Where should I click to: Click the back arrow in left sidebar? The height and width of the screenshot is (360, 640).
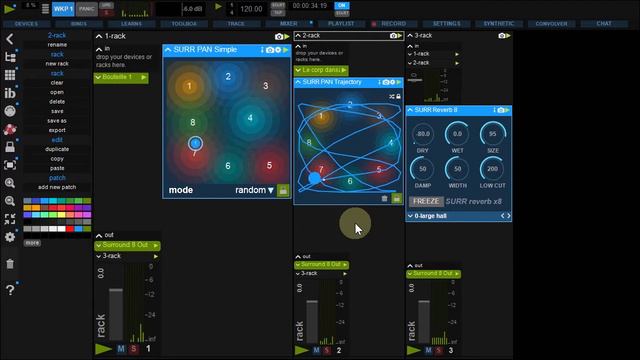tap(10, 39)
